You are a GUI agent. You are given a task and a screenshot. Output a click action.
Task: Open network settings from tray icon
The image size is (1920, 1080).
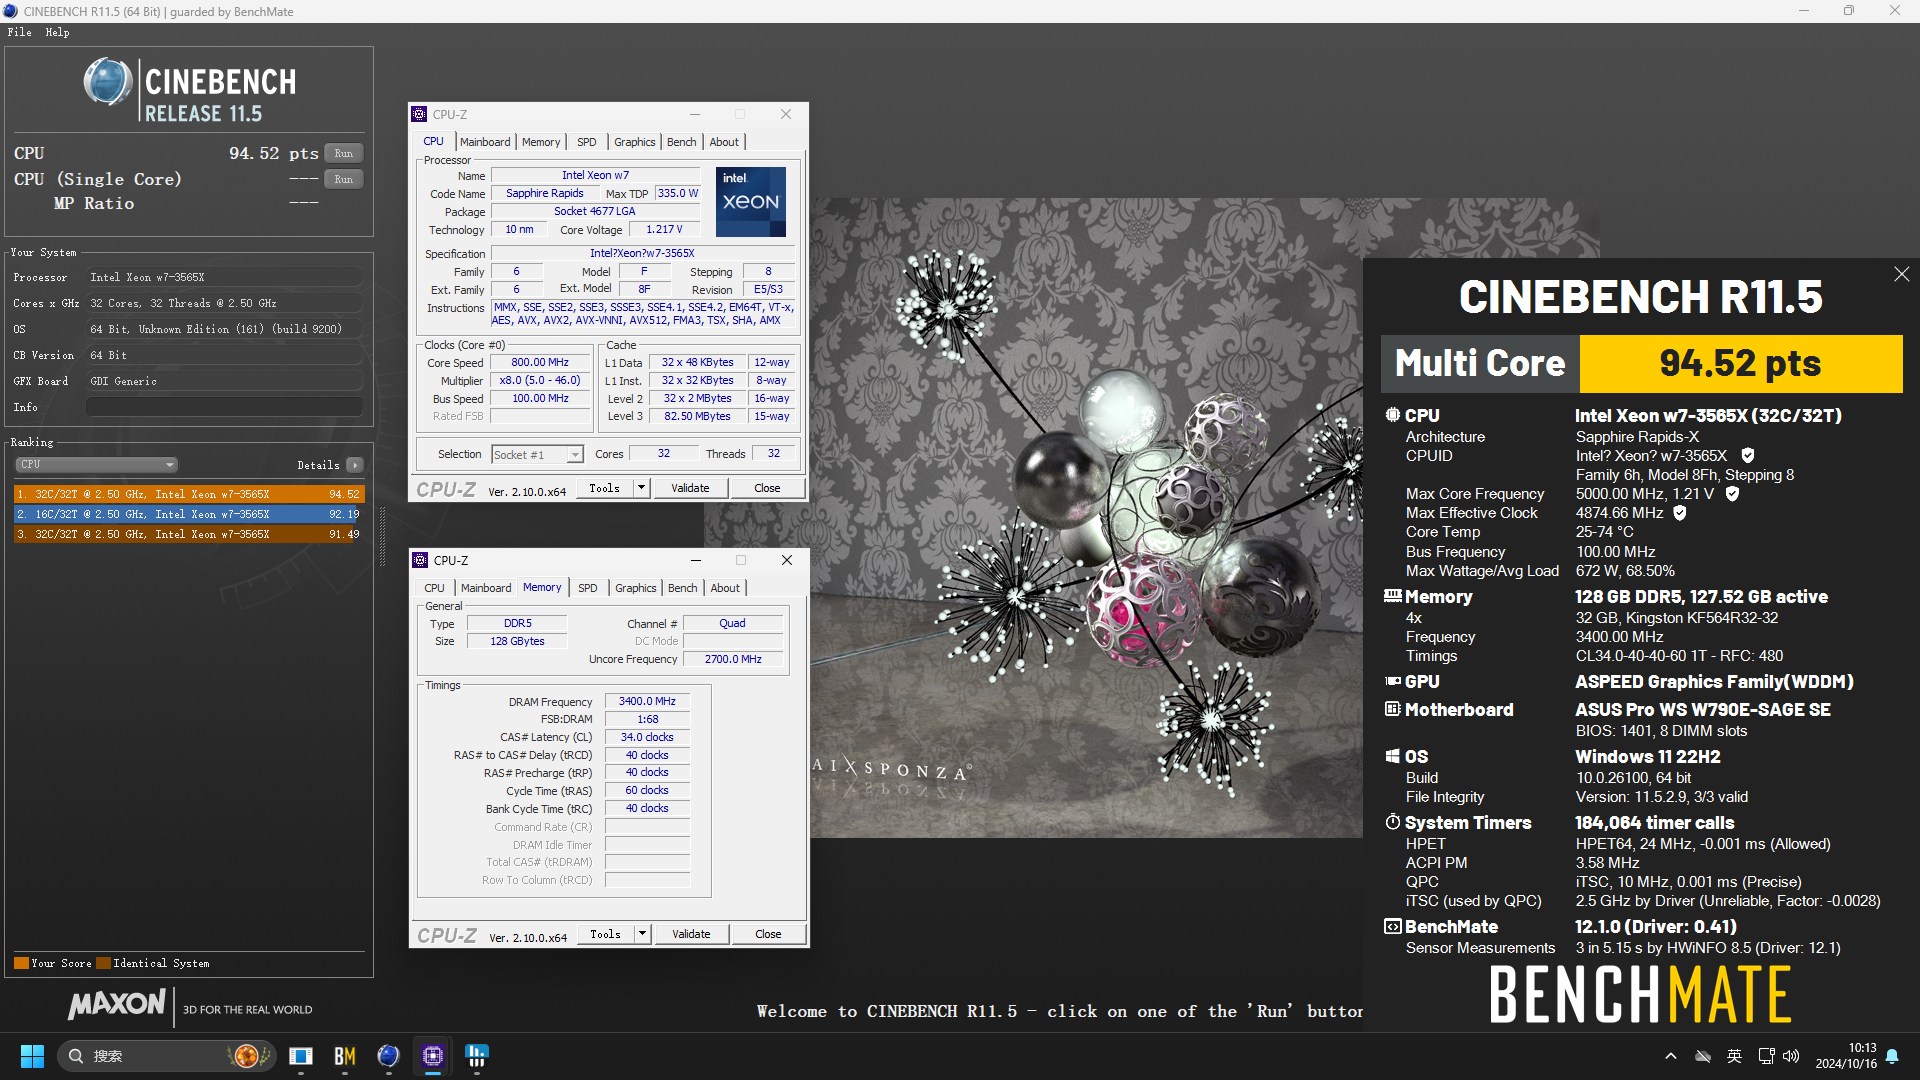1766,1056
